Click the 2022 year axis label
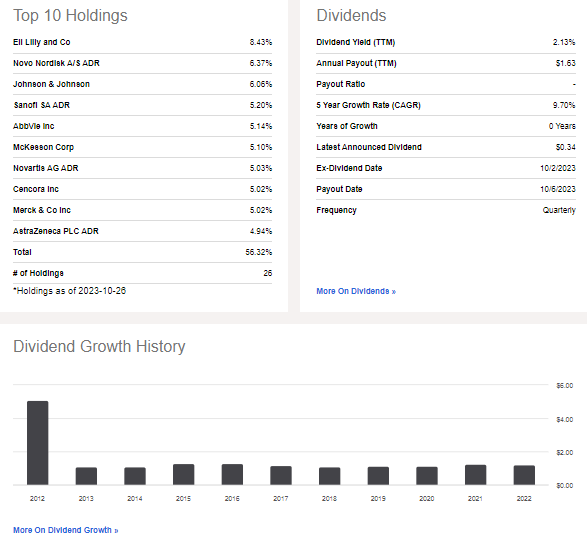587x547 pixels. click(x=524, y=499)
